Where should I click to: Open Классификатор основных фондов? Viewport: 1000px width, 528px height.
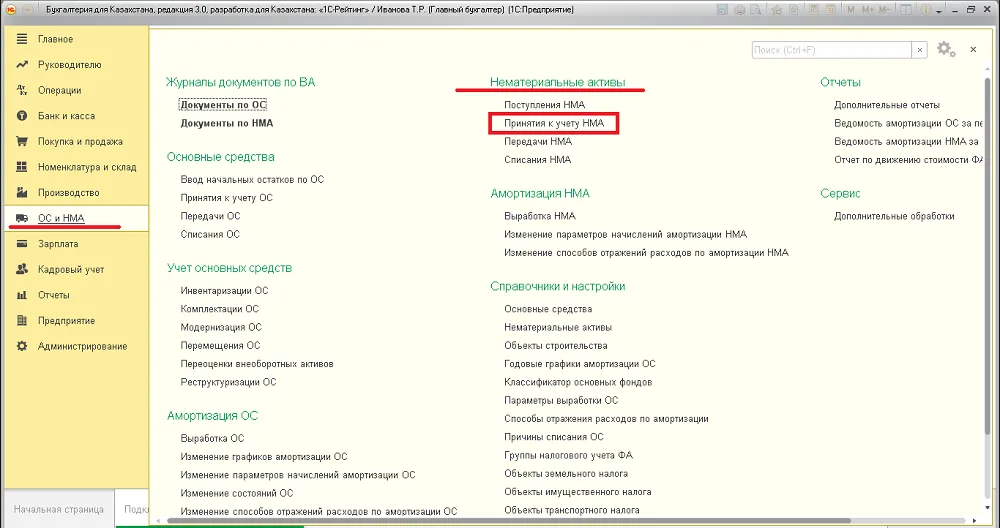(x=578, y=383)
